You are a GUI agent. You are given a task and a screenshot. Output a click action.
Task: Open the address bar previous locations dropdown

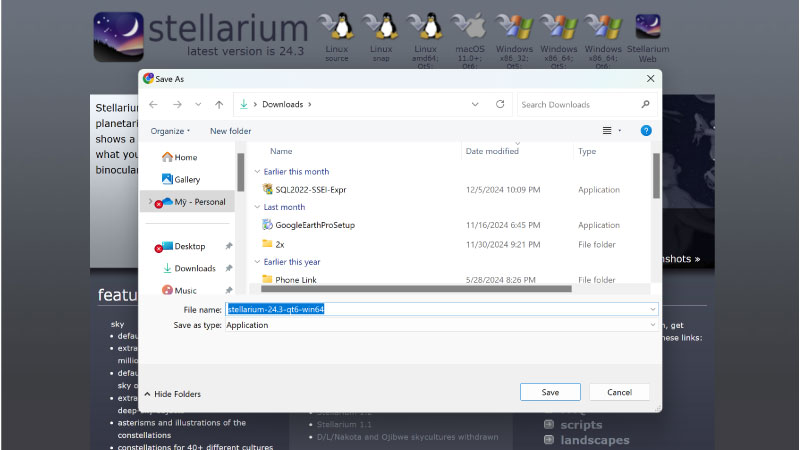[475, 104]
